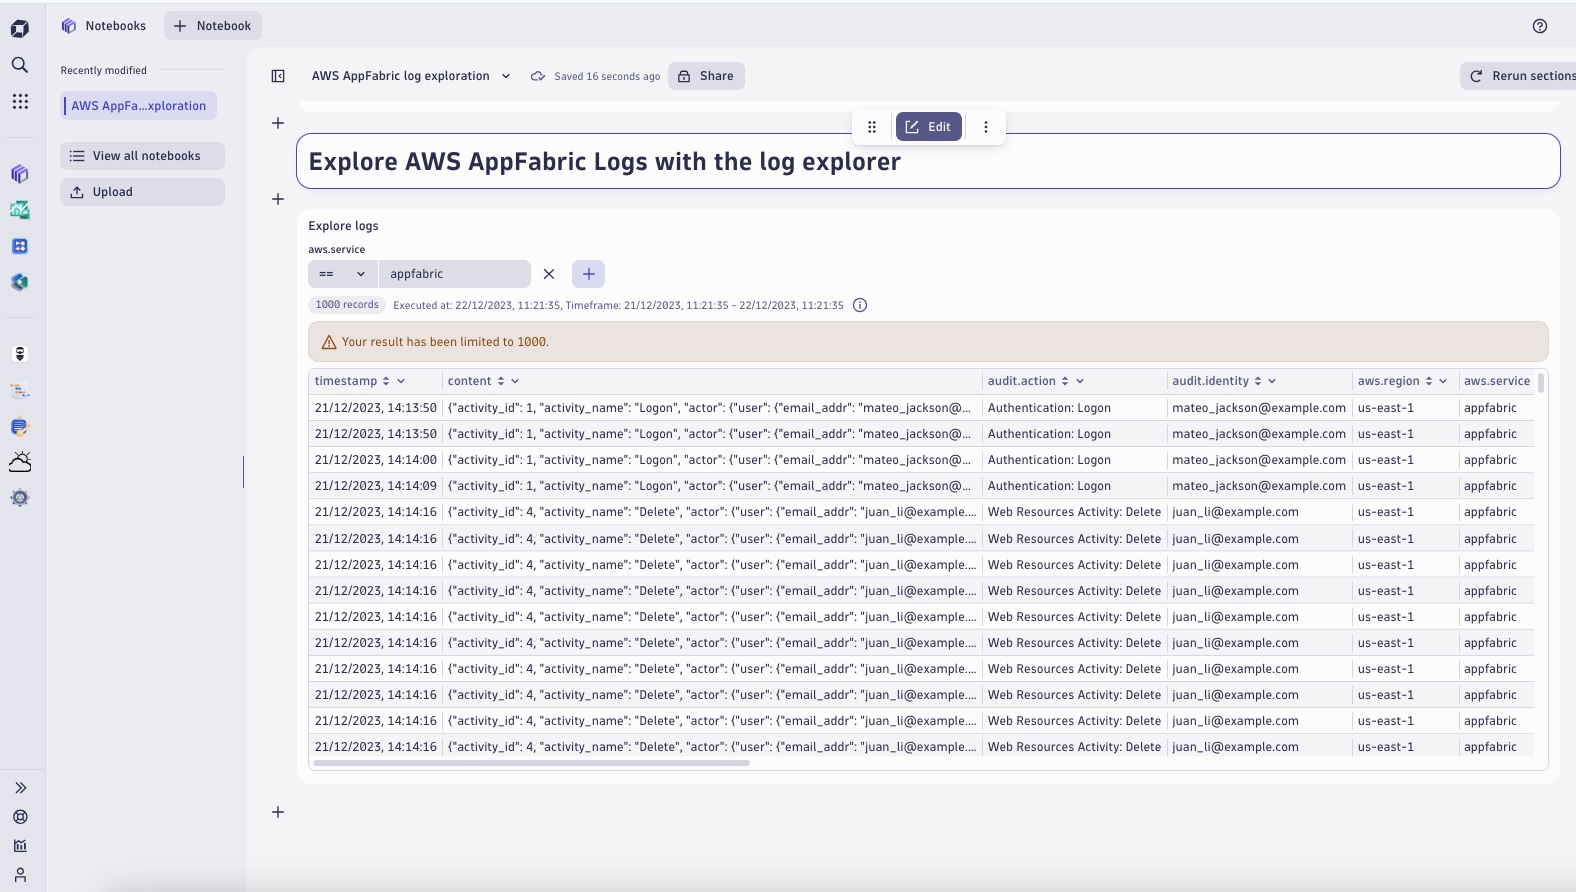Open the audit.identity column dropdown chevron
Viewport: 1576px width, 892px height.
[1272, 381]
